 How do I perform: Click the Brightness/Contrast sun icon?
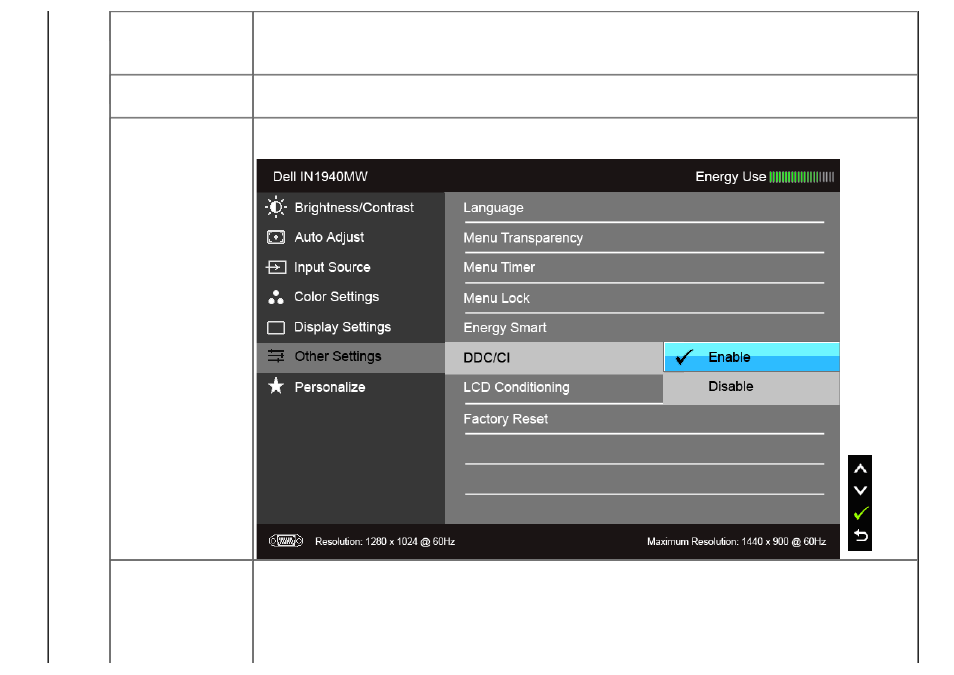coord(276,208)
